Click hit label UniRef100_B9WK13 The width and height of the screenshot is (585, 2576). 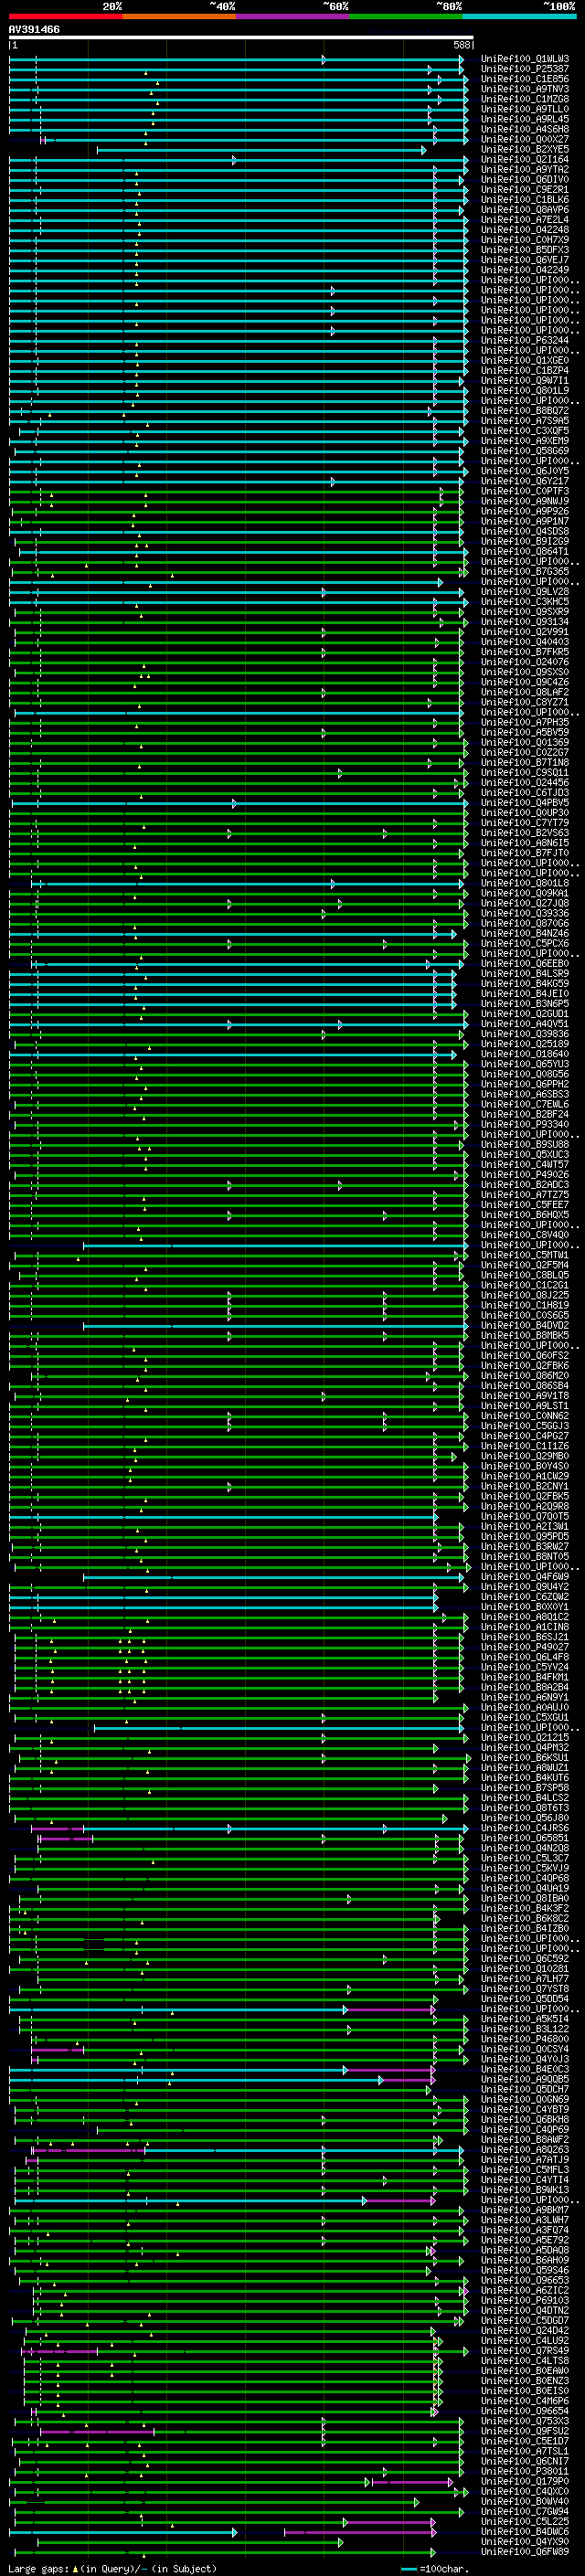pyautogui.click(x=525, y=2190)
